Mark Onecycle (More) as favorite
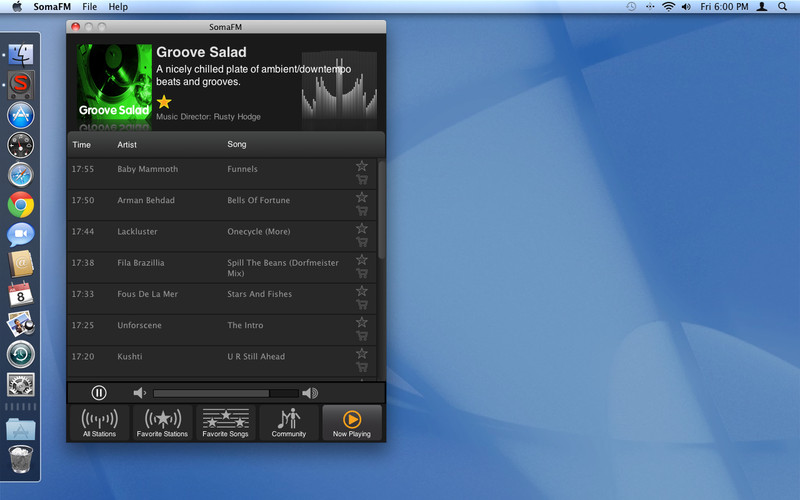The height and width of the screenshot is (500, 800). pyautogui.click(x=362, y=228)
